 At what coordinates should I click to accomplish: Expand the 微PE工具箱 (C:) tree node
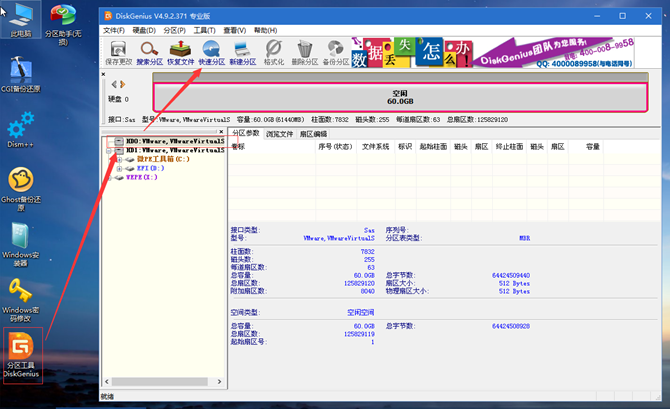click(x=120, y=159)
